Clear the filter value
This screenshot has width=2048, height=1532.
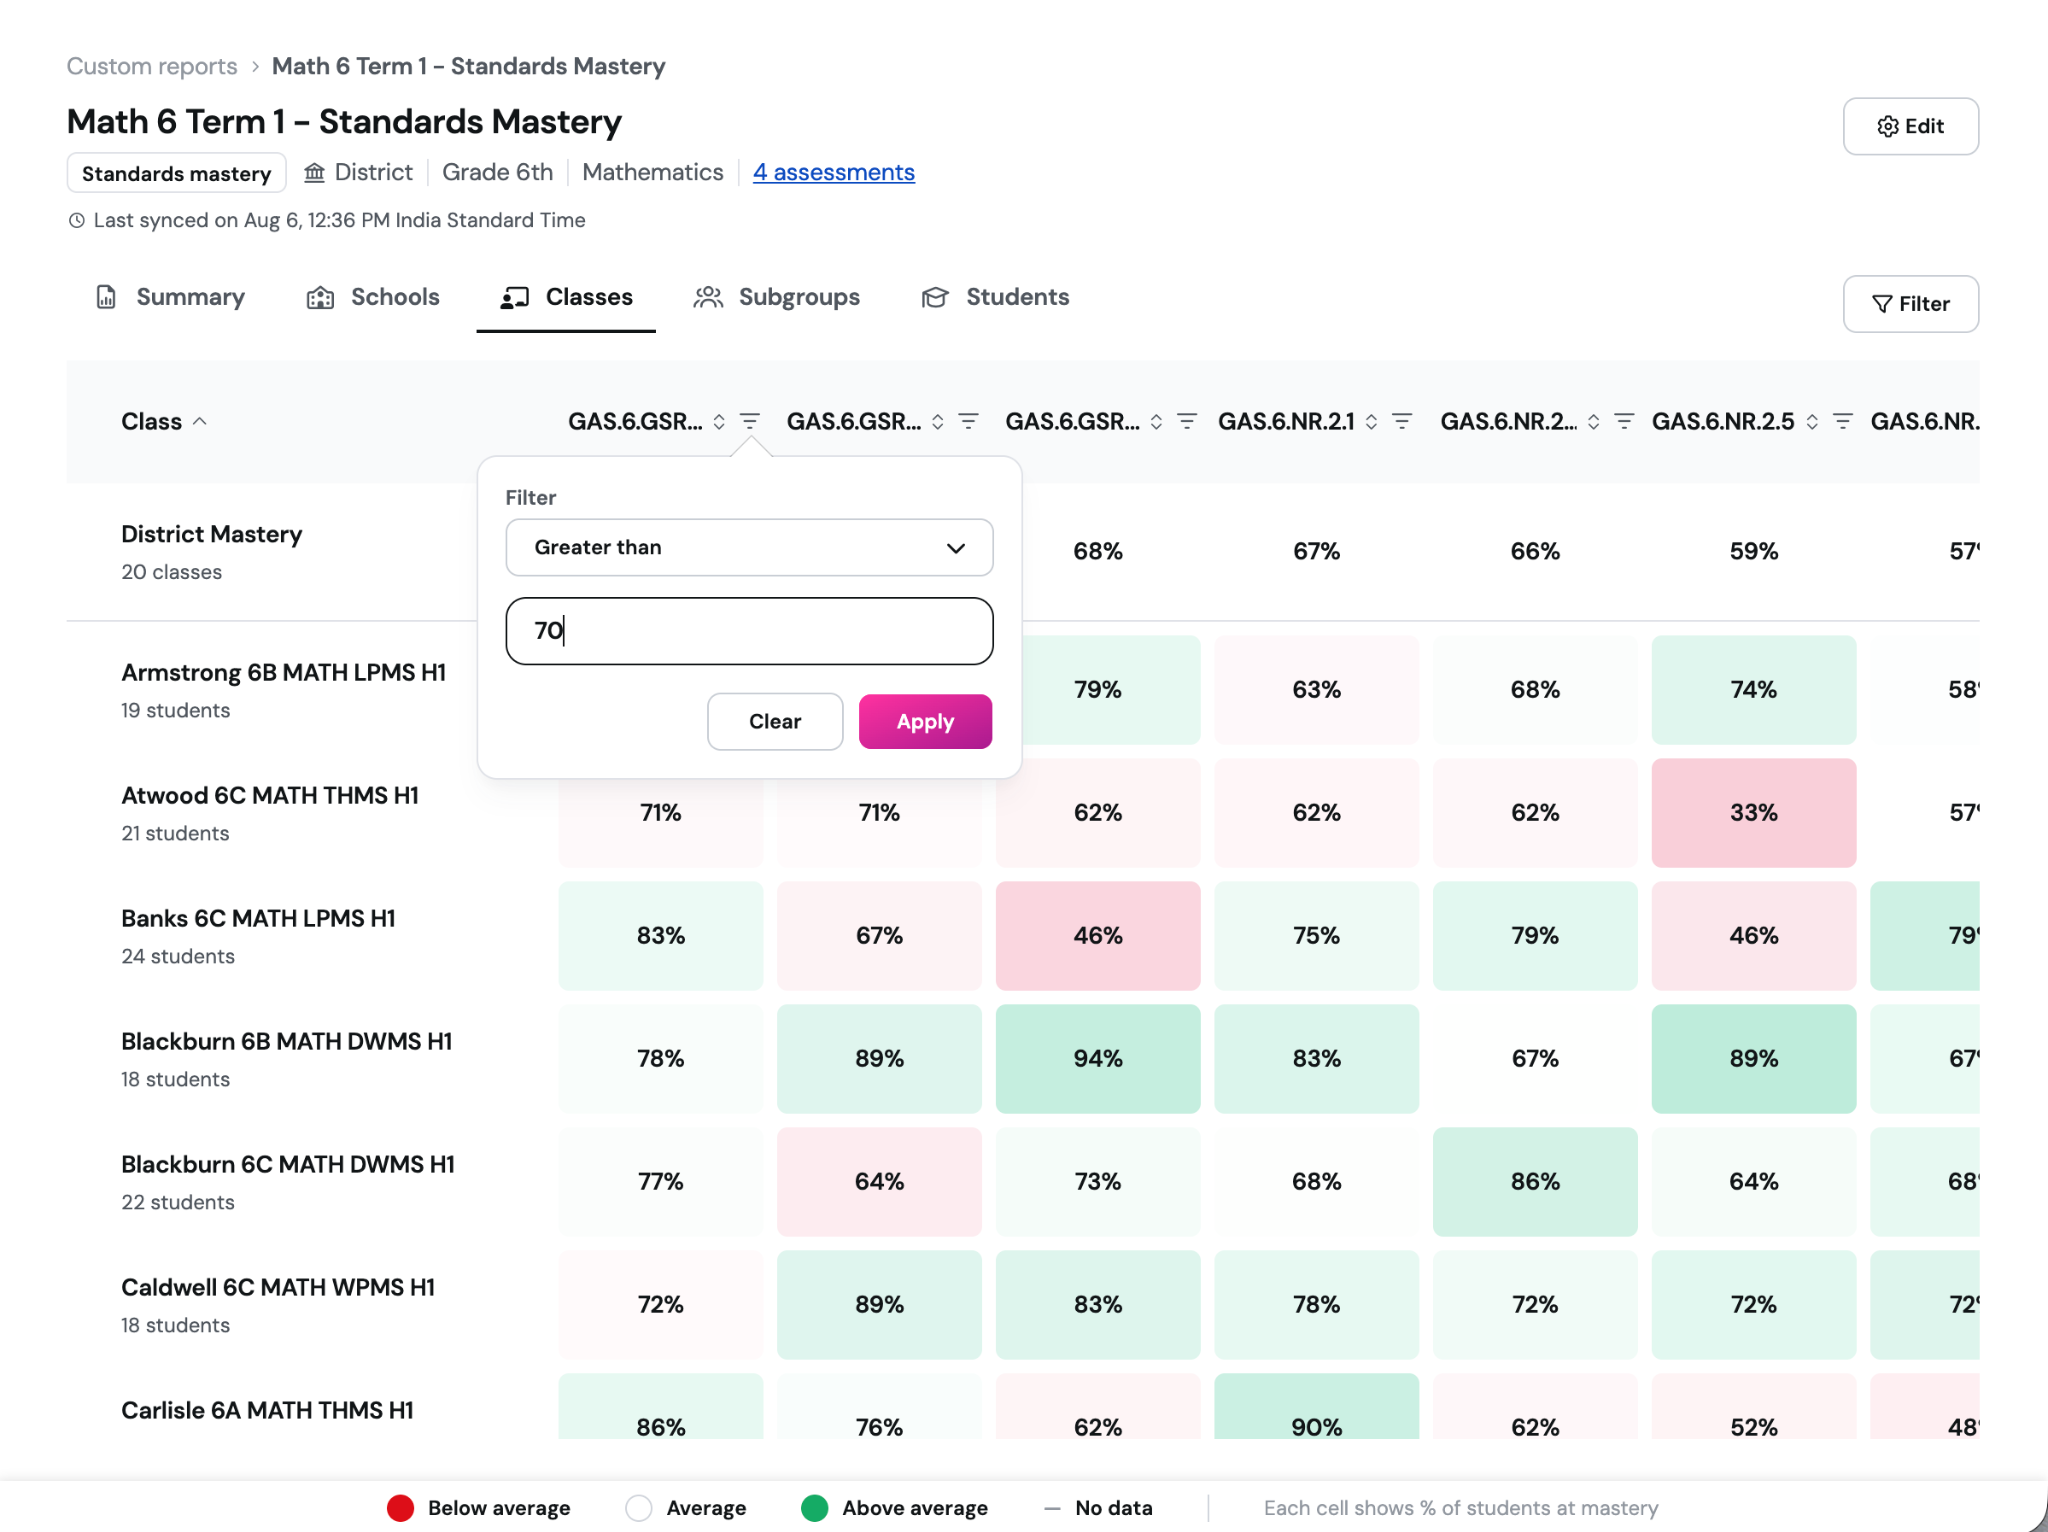tap(775, 721)
